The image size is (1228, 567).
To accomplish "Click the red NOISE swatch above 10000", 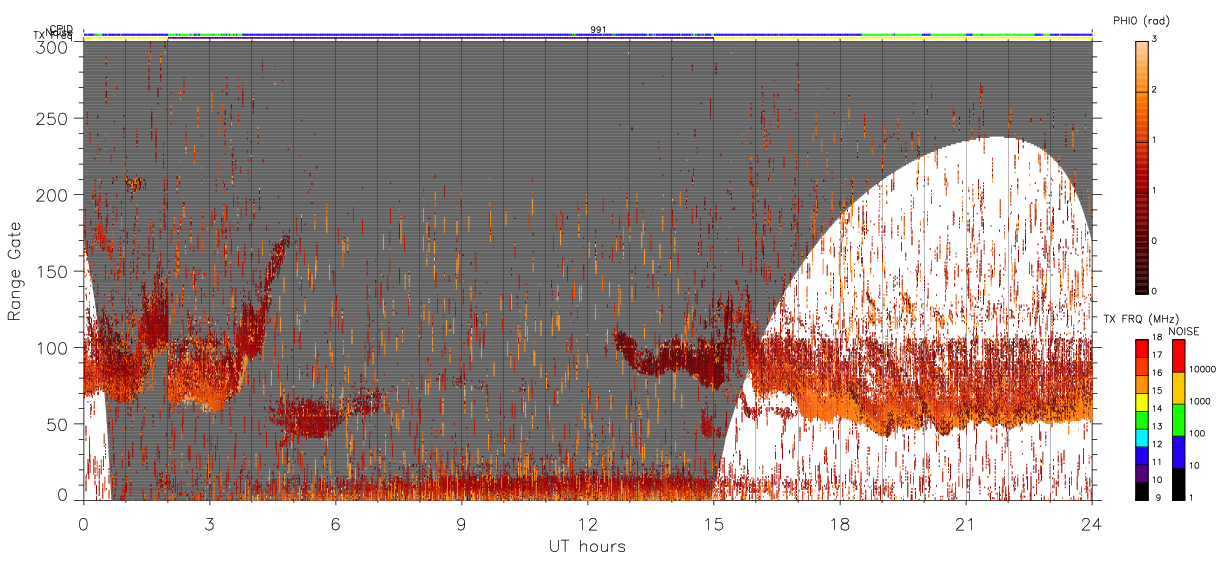I will pyautogui.click(x=1178, y=356).
